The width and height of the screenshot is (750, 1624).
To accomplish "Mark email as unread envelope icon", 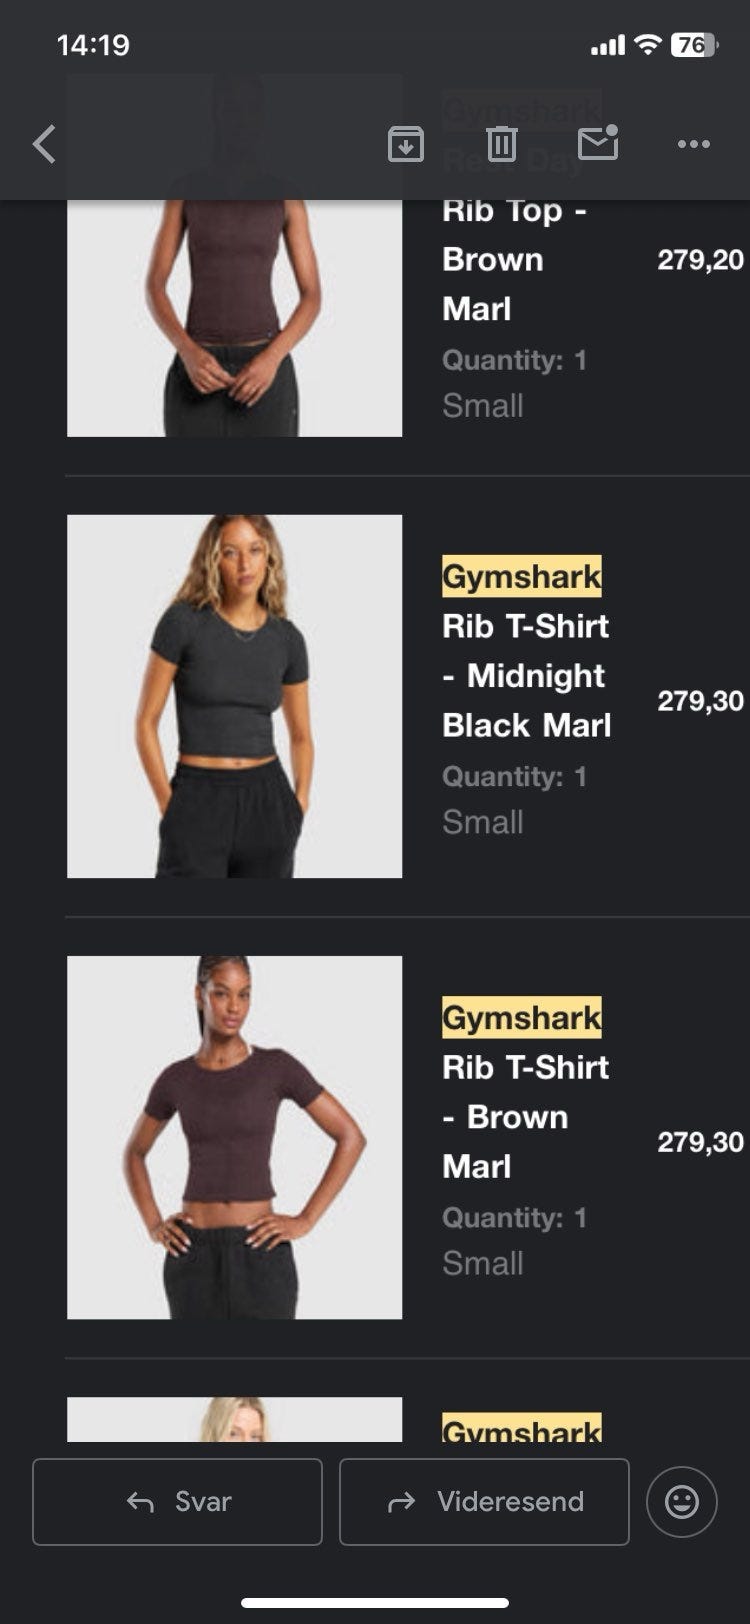I will point(598,143).
